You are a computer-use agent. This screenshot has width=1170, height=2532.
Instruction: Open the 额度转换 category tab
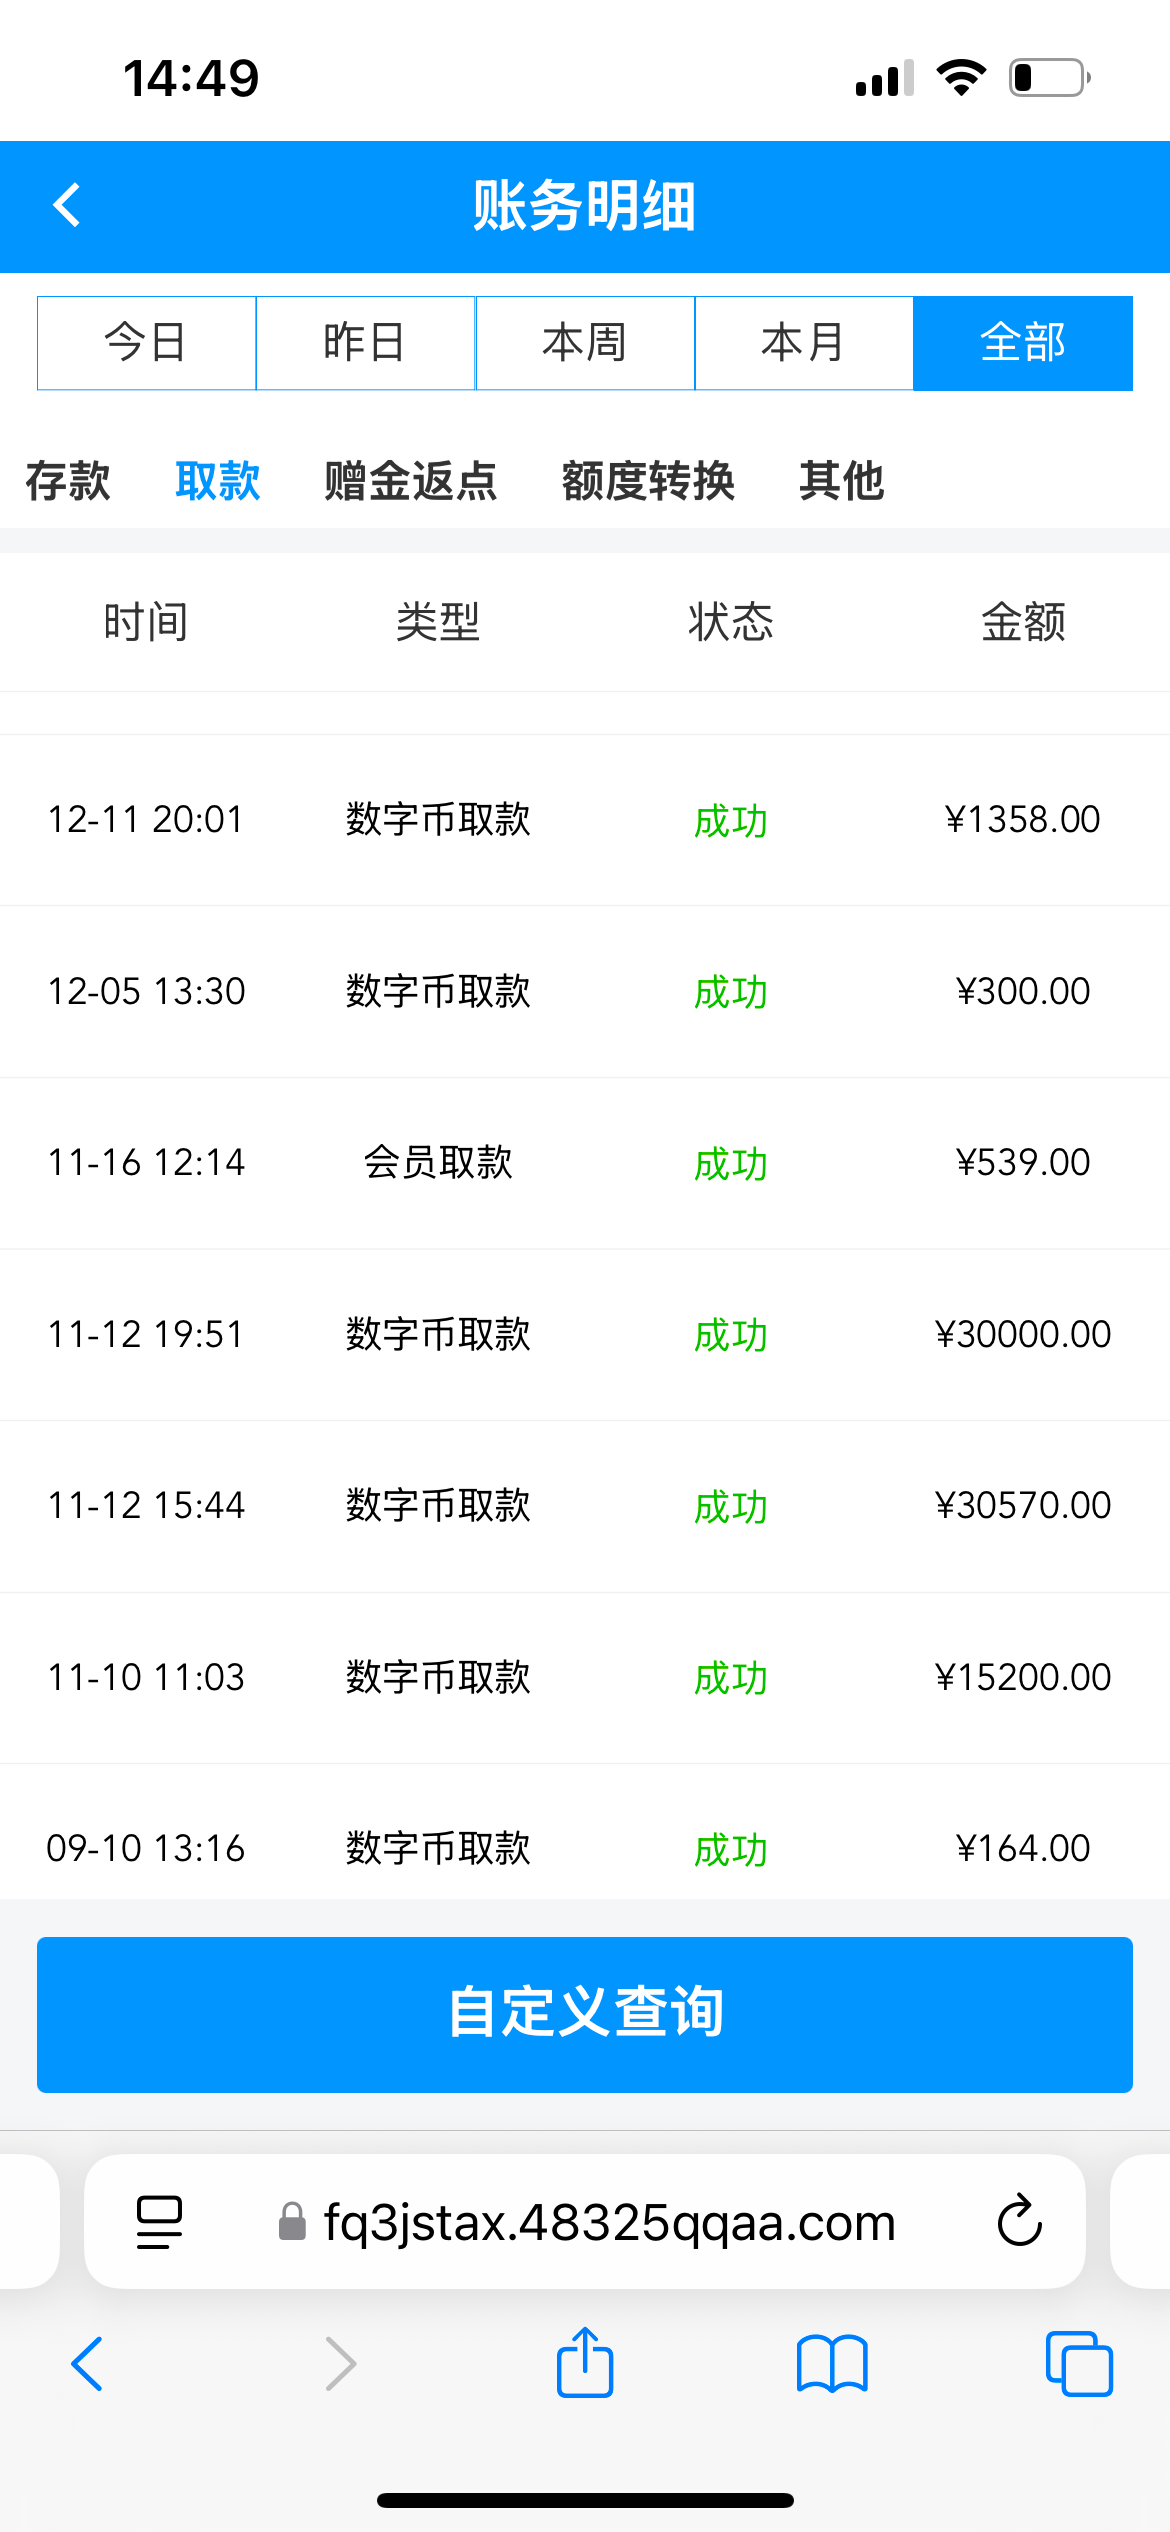(x=648, y=481)
